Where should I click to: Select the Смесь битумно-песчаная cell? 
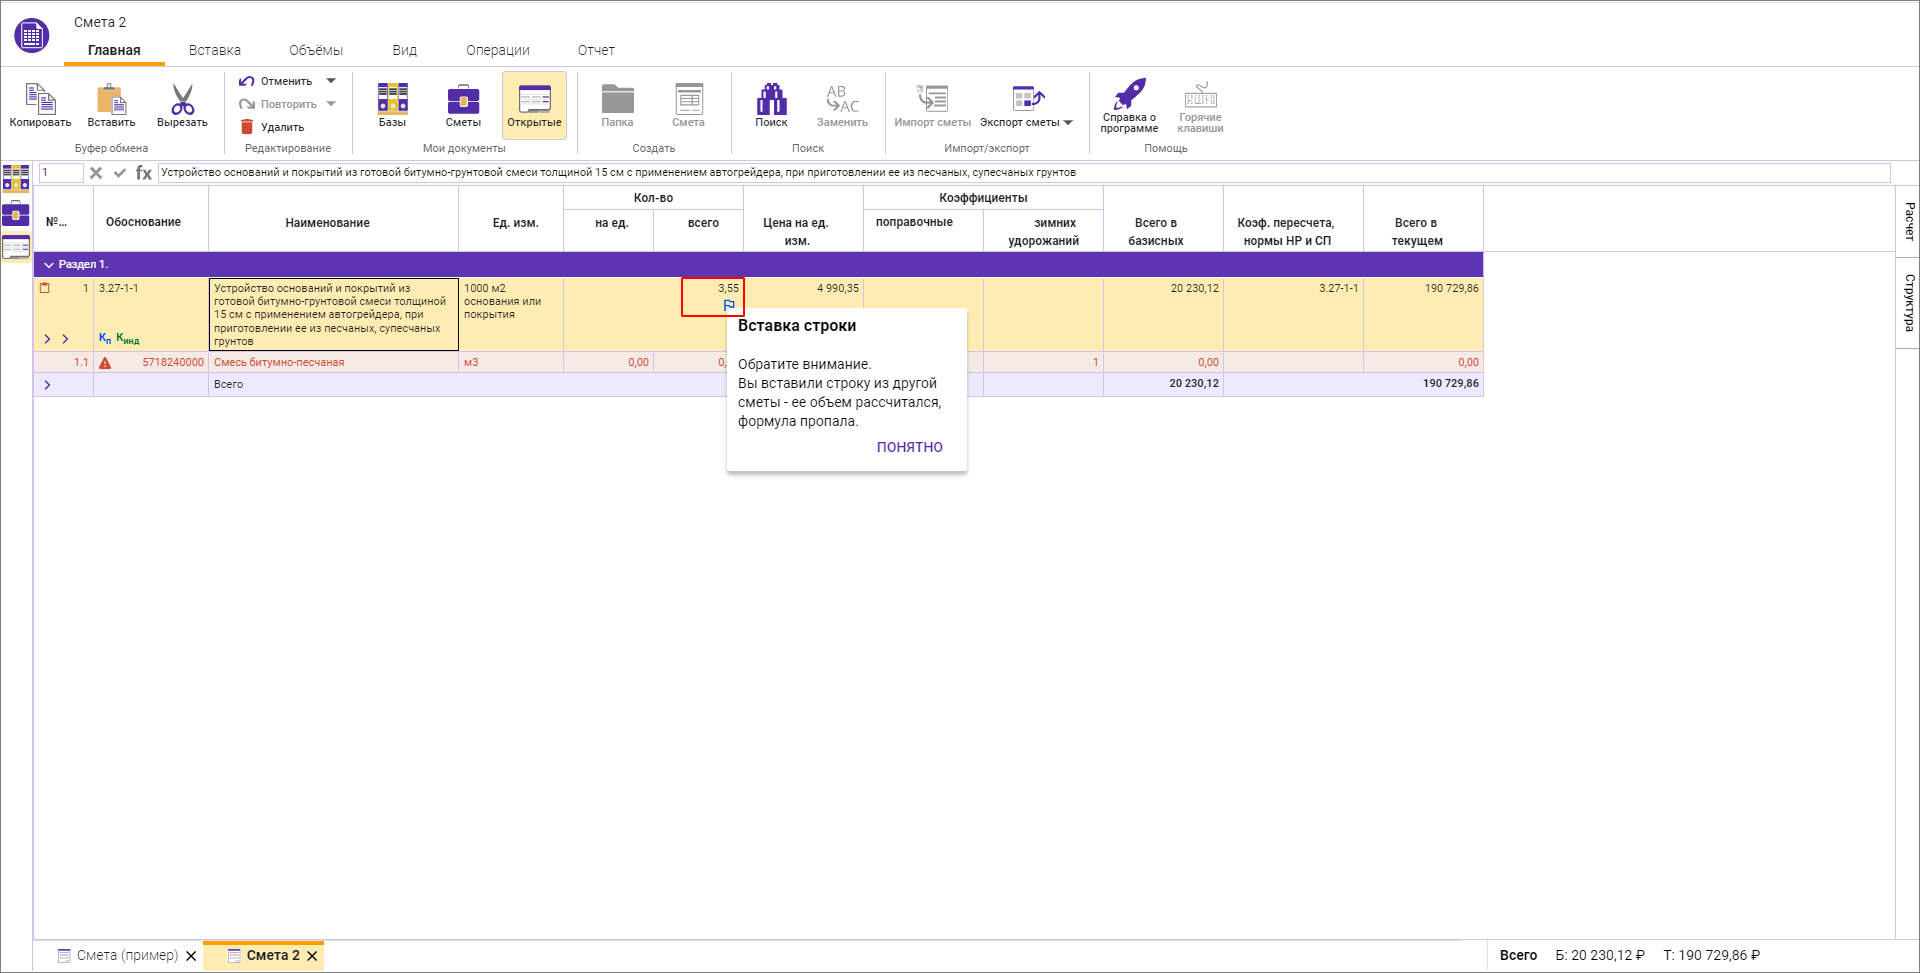pos(333,362)
